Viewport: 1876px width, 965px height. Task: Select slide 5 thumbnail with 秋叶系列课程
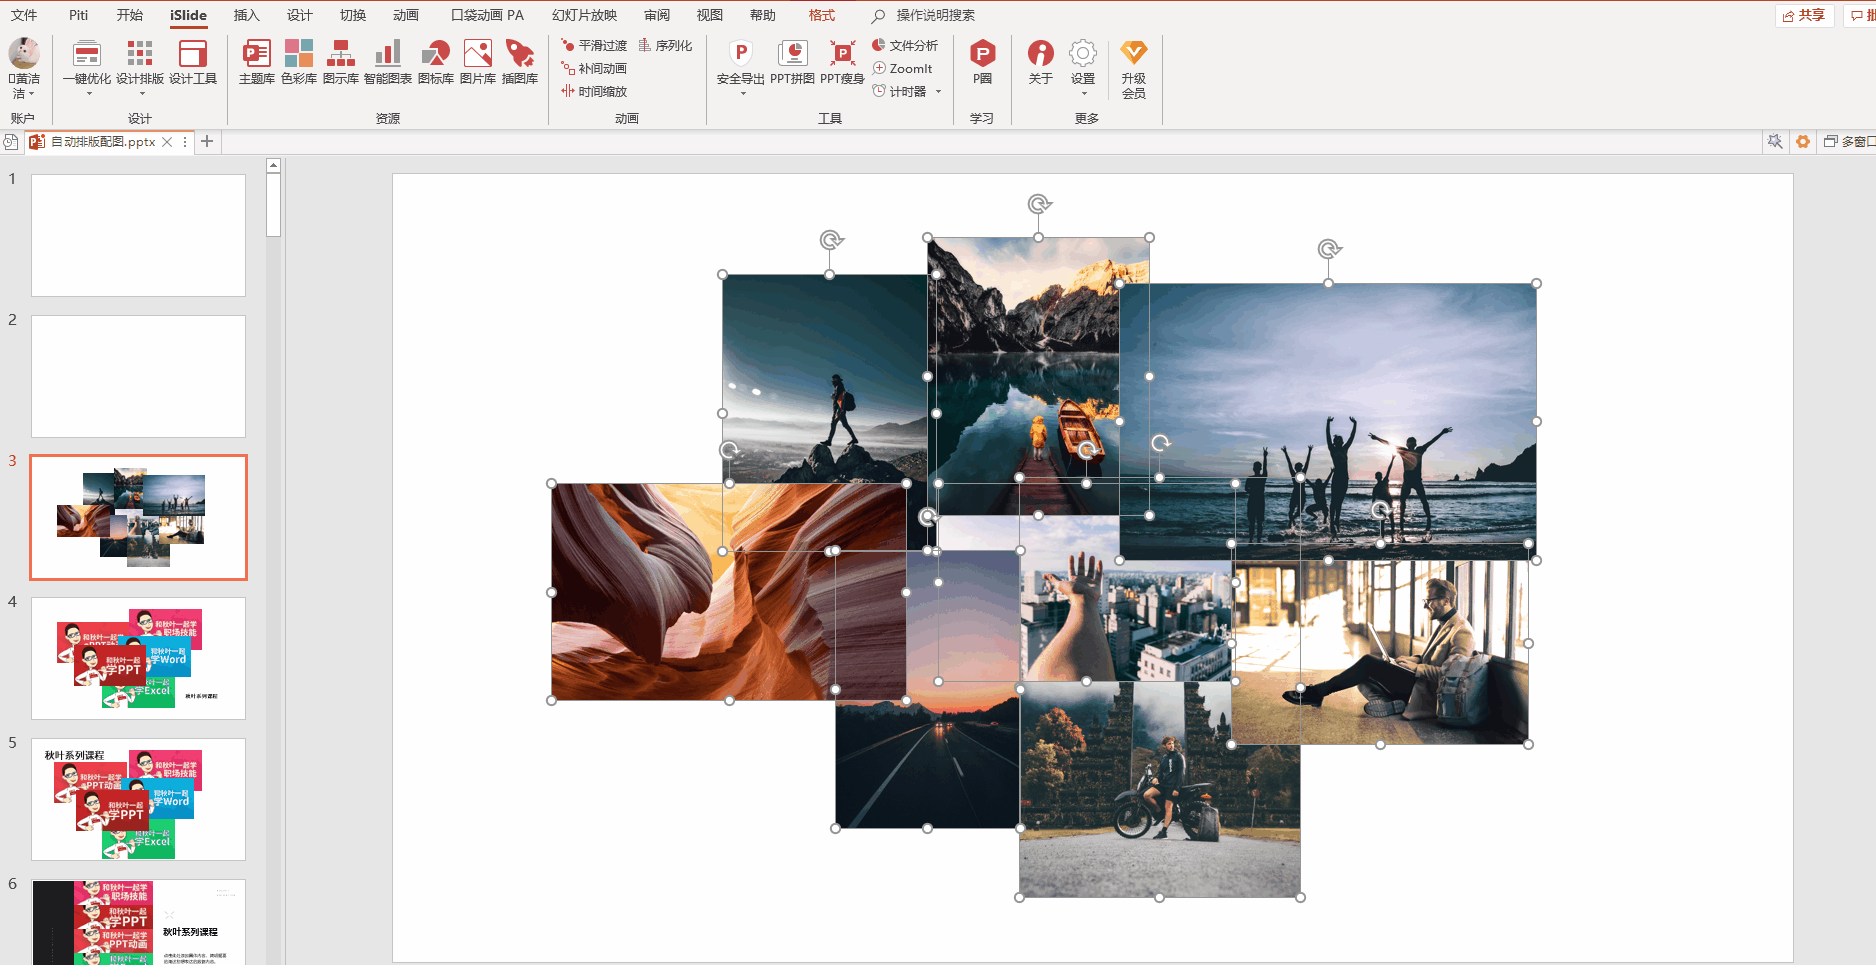click(x=138, y=799)
